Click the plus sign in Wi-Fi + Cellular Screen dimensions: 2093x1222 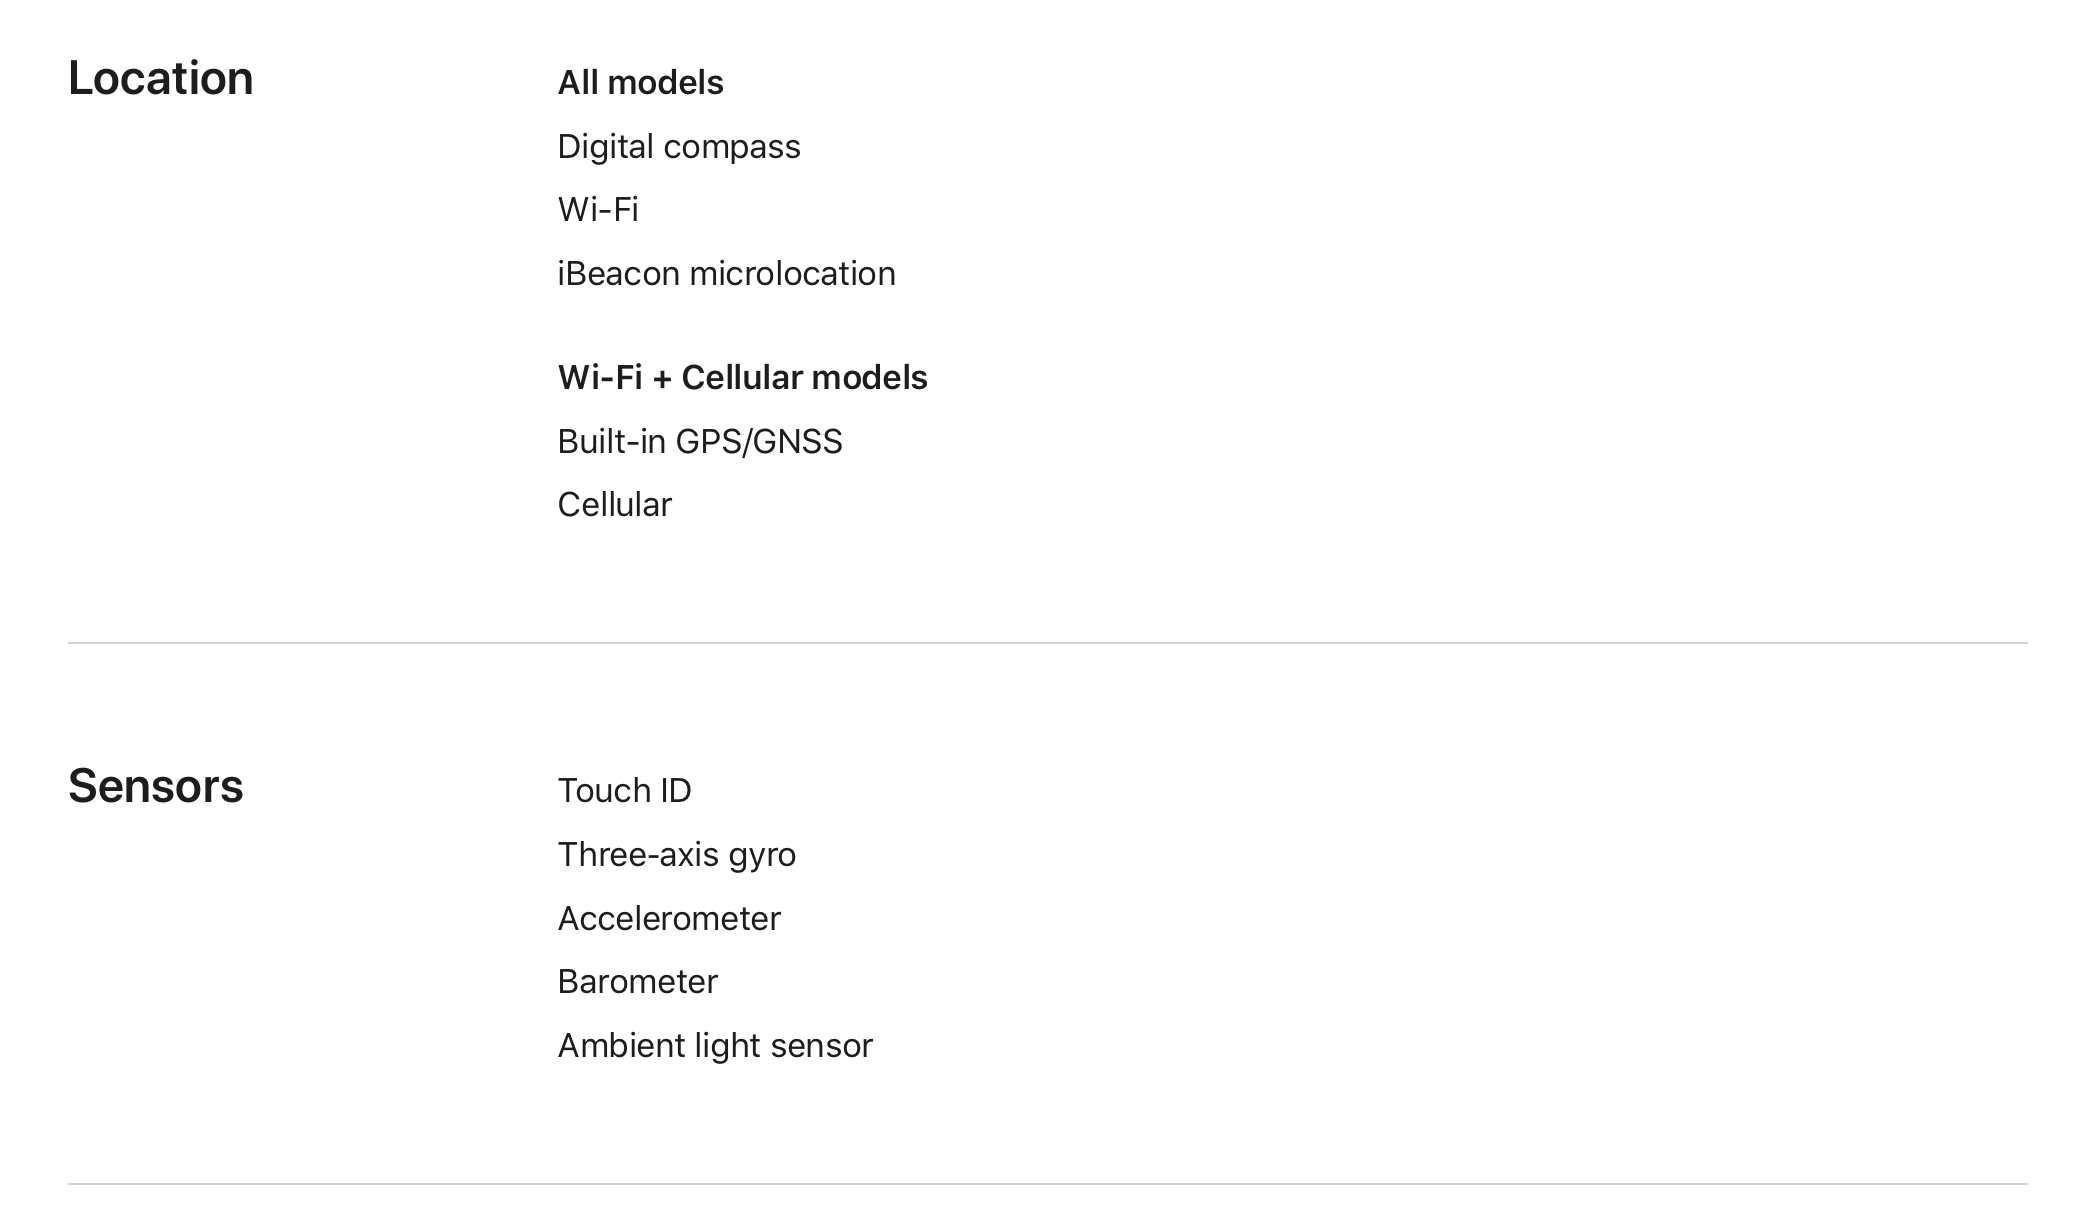[x=661, y=378]
